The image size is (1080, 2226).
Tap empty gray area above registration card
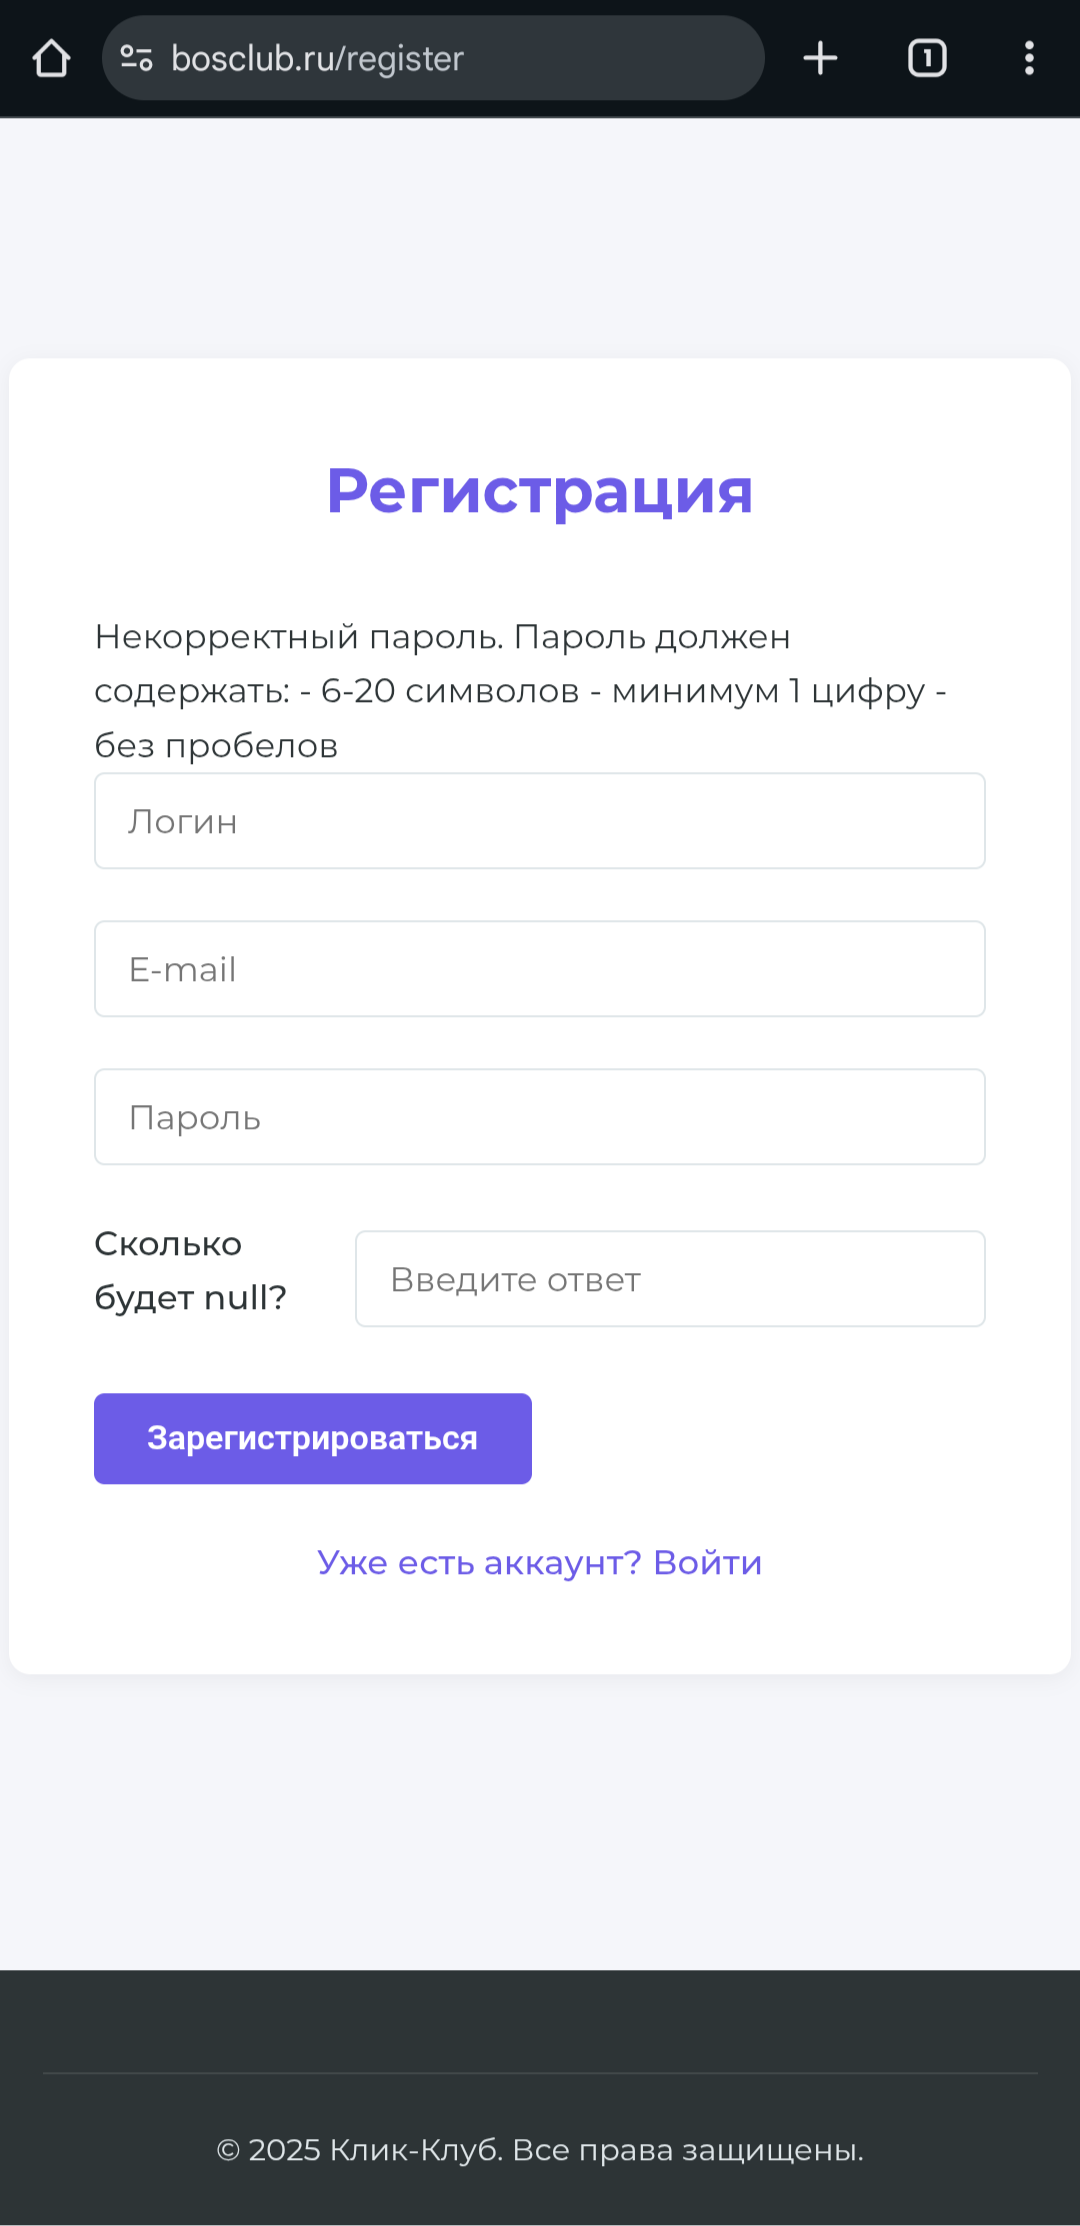point(540,240)
